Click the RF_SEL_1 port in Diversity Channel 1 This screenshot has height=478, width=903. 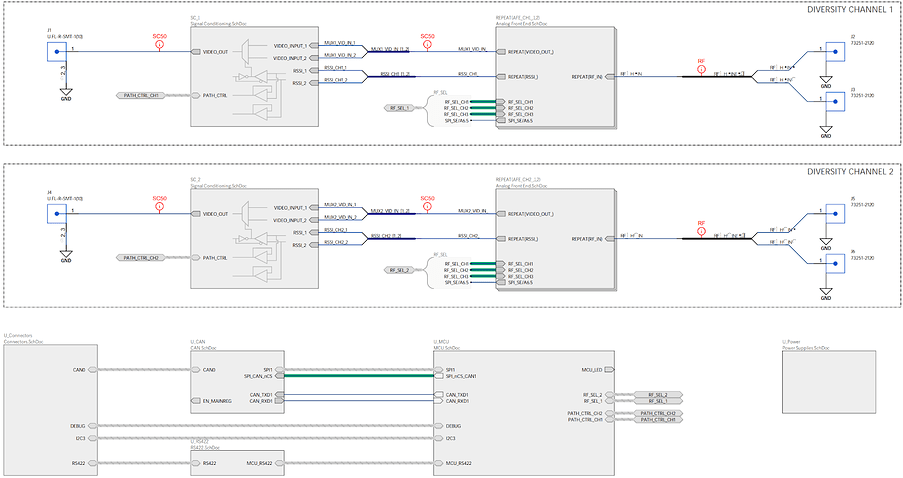(399, 108)
